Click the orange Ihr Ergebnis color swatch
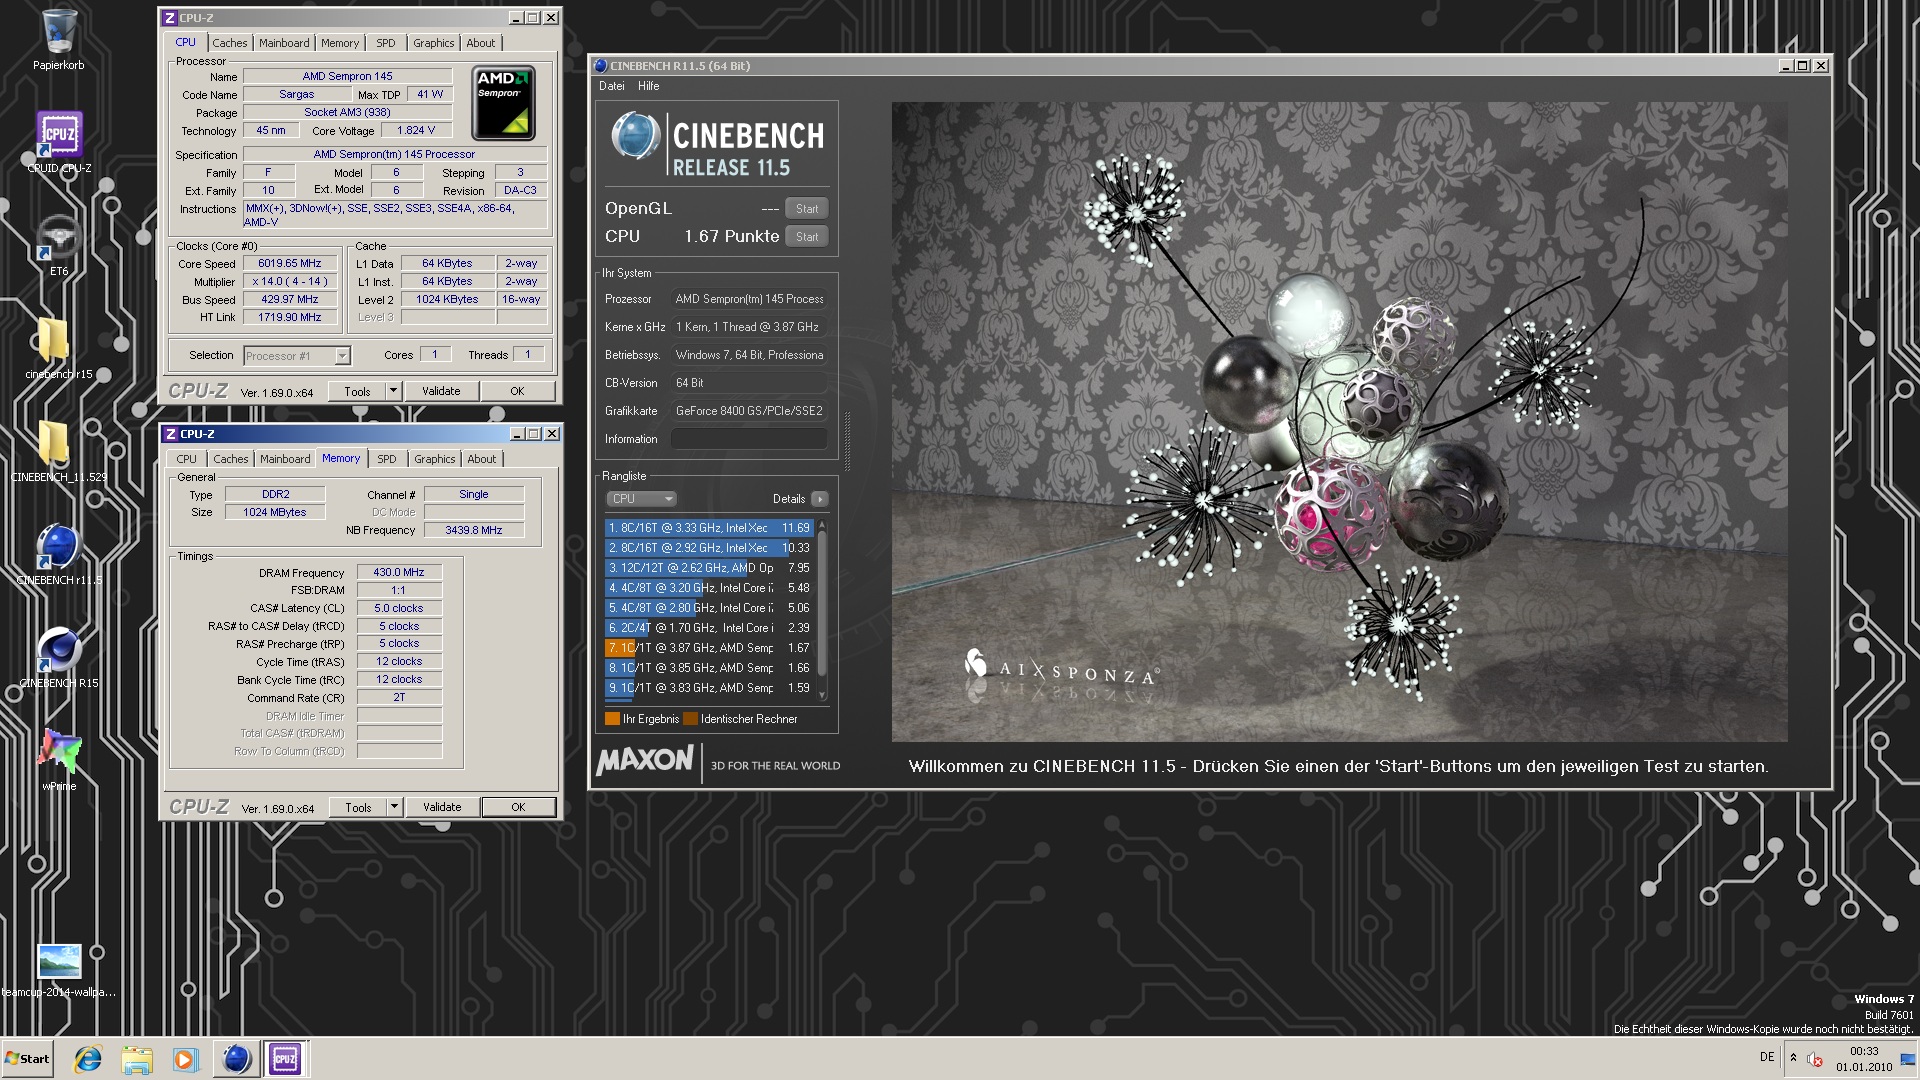Image resolution: width=1920 pixels, height=1080 pixels. [x=612, y=719]
